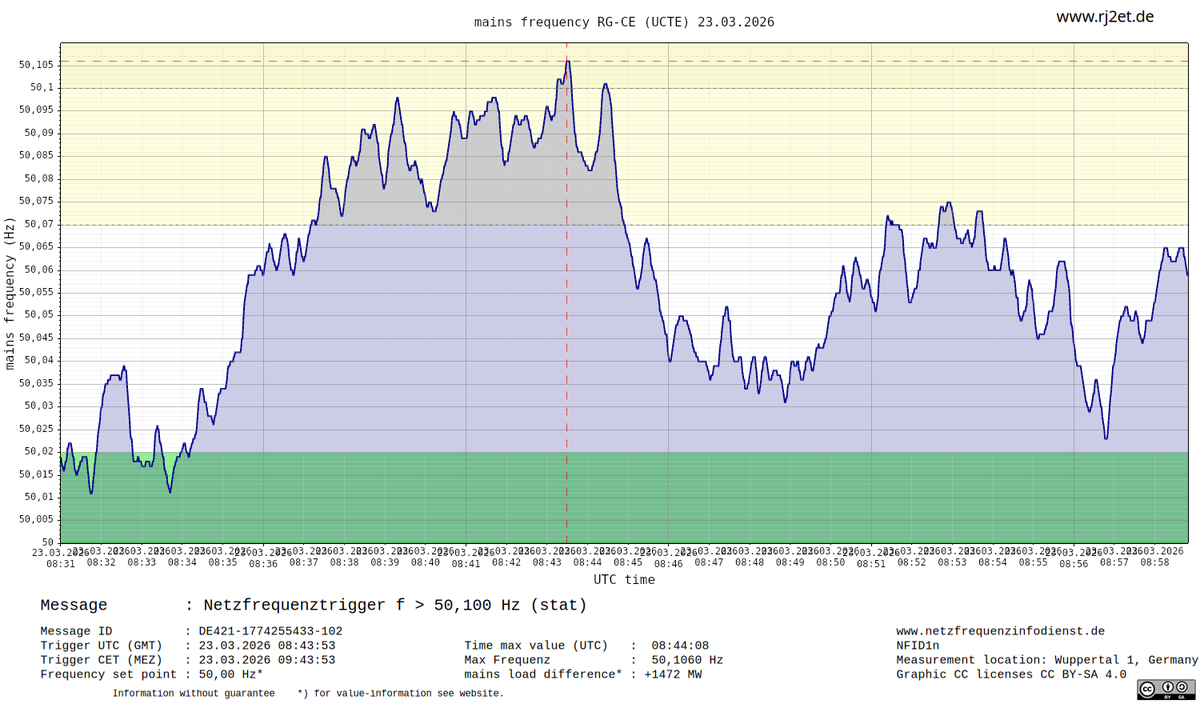Viewport: 1200px width, 704px height.
Task: Click the UTC time axis label
Action: coord(625,579)
